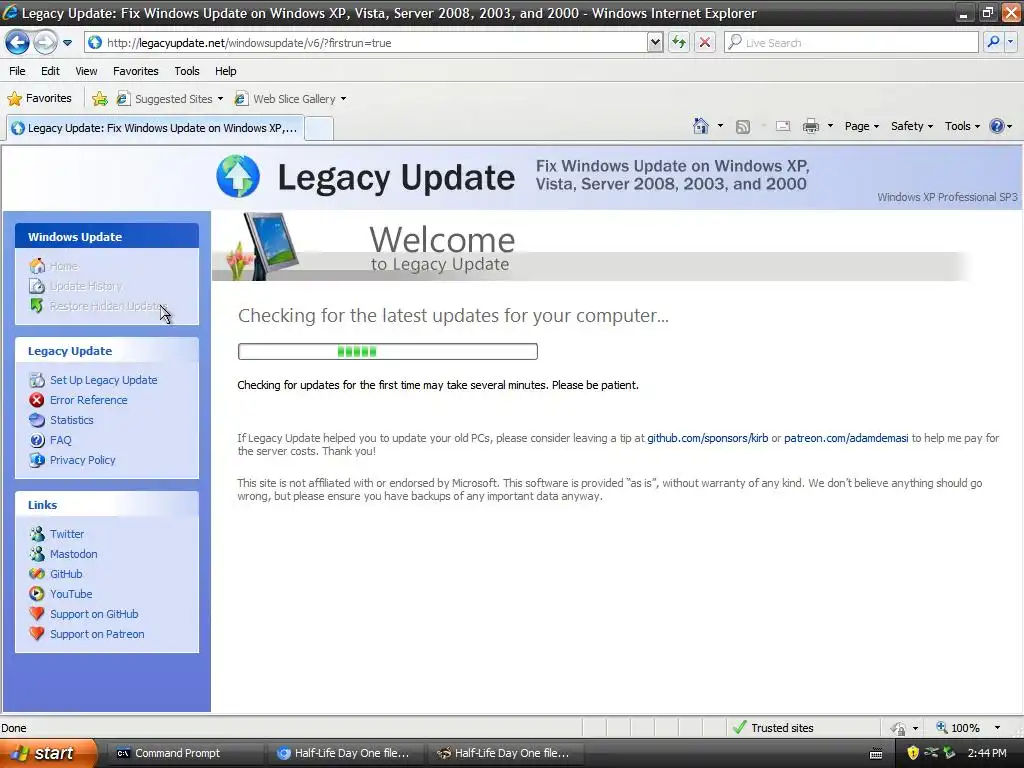Open the File menu
The width and height of the screenshot is (1024, 768).
(x=18, y=71)
